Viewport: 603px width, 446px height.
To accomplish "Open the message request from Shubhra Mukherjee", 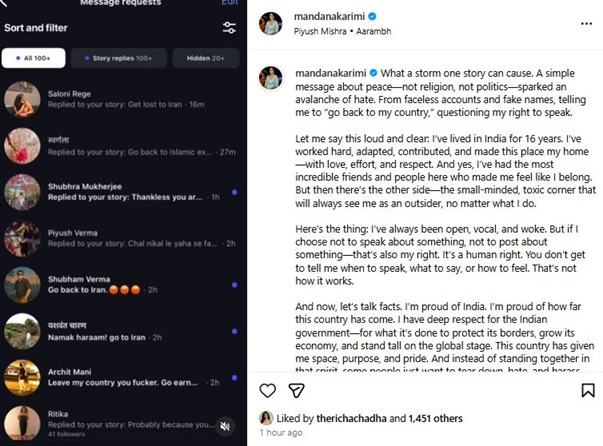I will click(120, 192).
